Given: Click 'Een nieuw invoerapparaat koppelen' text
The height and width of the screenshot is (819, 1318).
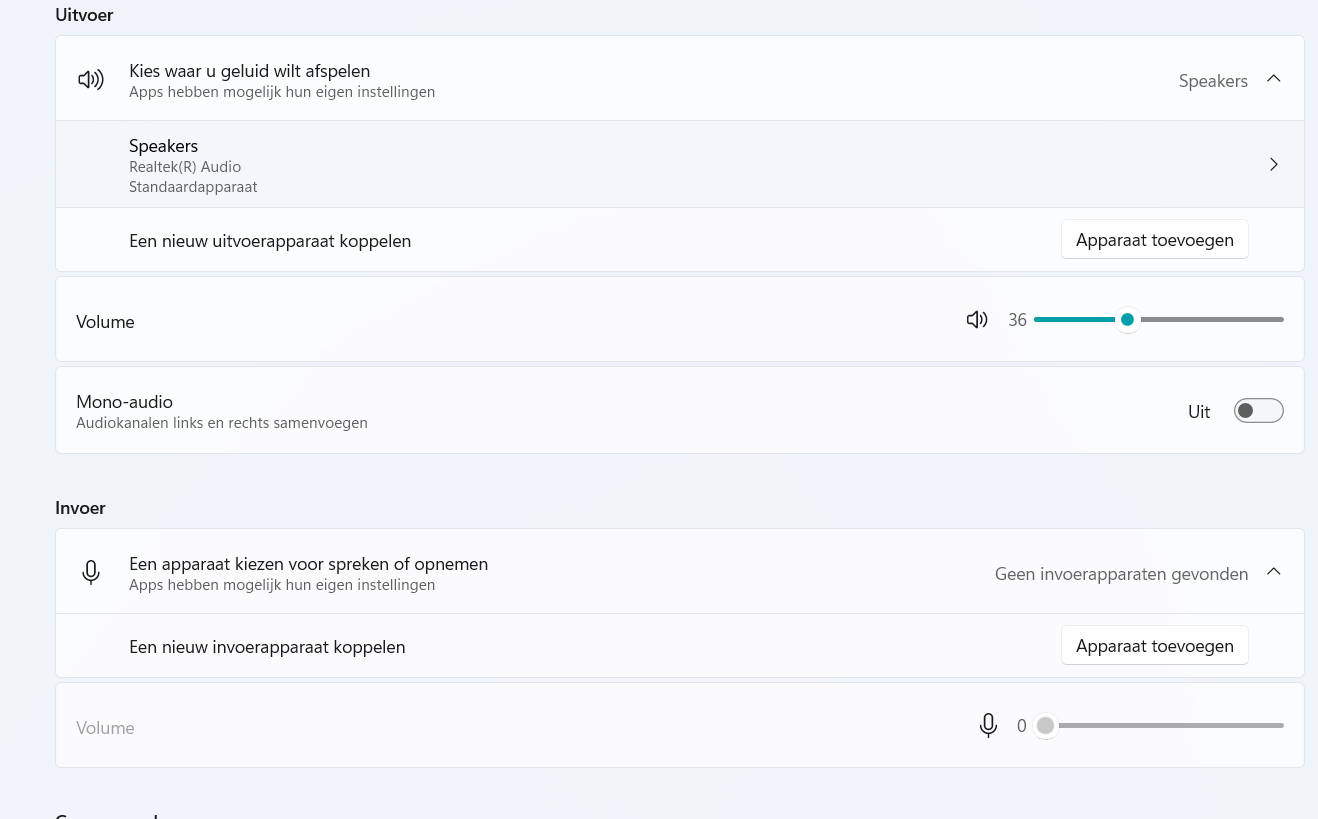Looking at the screenshot, I should click(267, 647).
